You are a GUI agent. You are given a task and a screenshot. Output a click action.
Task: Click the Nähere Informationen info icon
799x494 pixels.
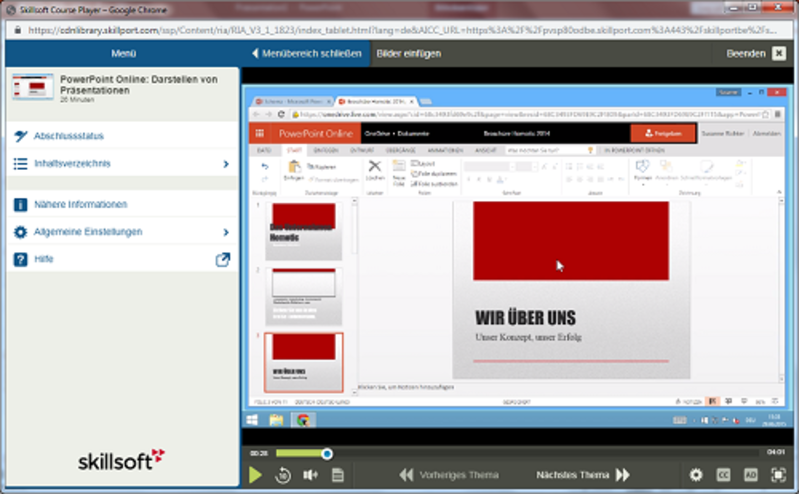20,204
